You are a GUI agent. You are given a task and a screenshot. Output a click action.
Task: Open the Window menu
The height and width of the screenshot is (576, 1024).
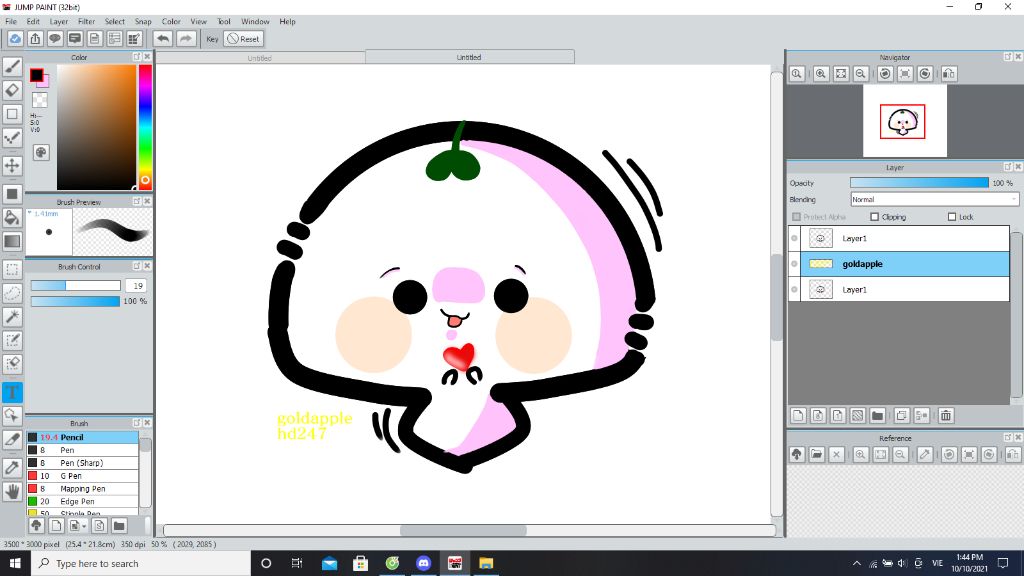click(x=255, y=22)
